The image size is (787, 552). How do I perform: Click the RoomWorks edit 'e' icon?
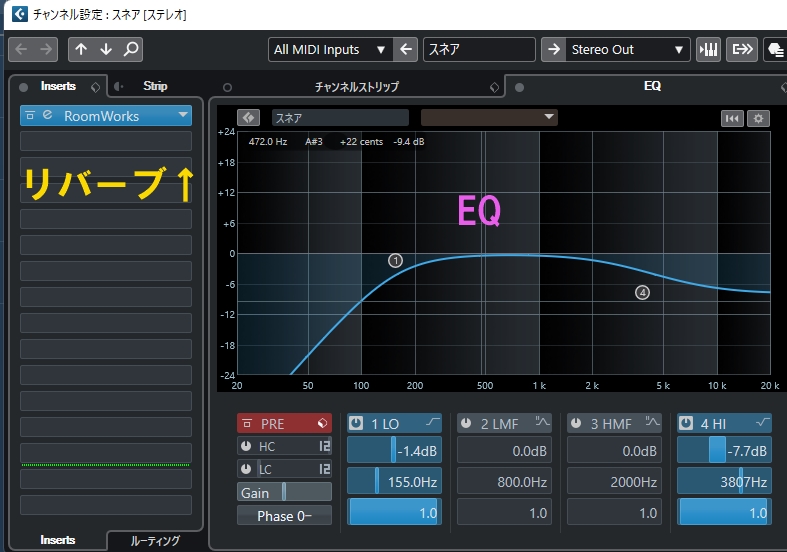(x=47, y=115)
